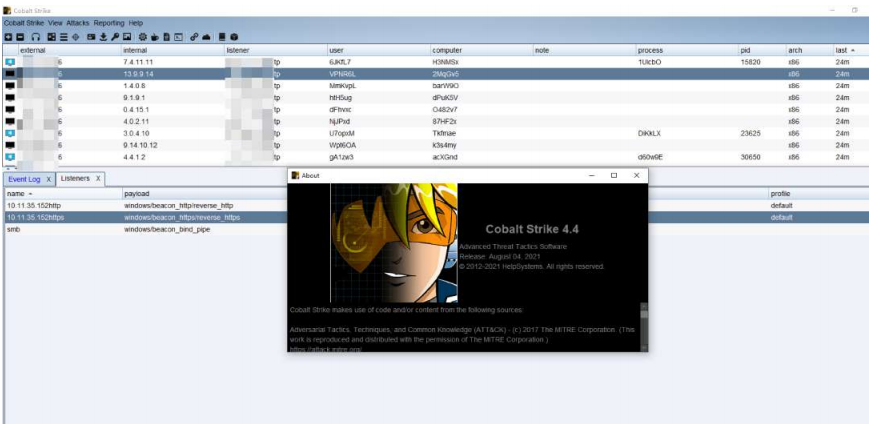Click the Manage web server cloud icon

pyautogui.click(x=206, y=37)
